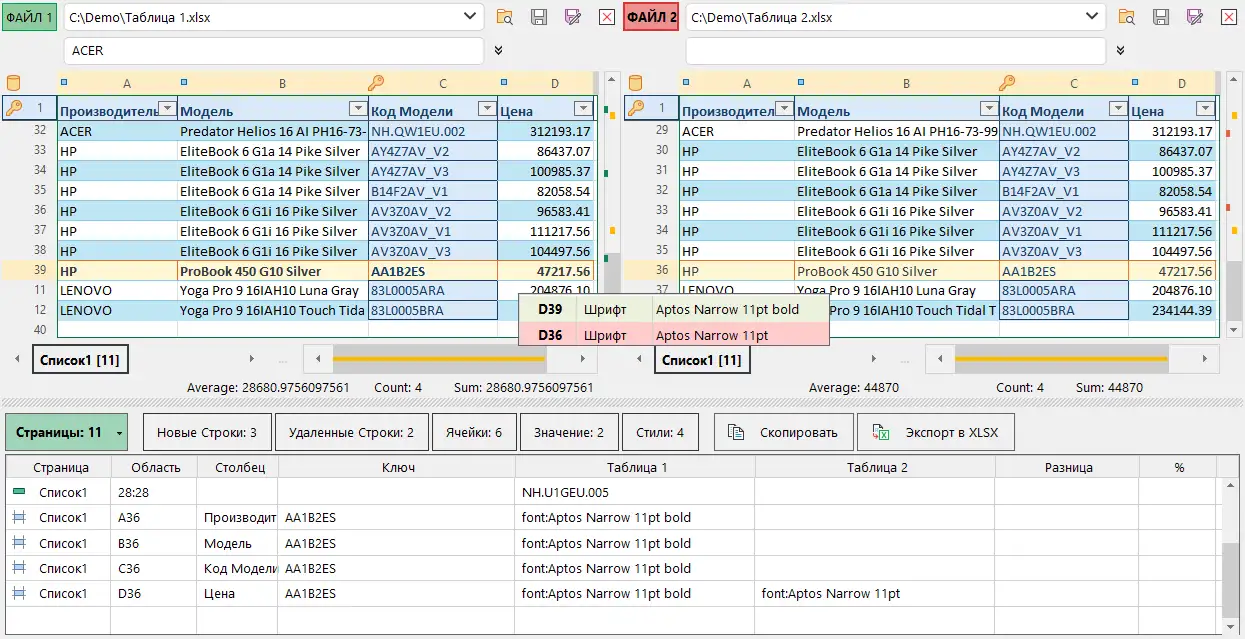
Task: Open Производитель filter in left table
Action: (168, 109)
